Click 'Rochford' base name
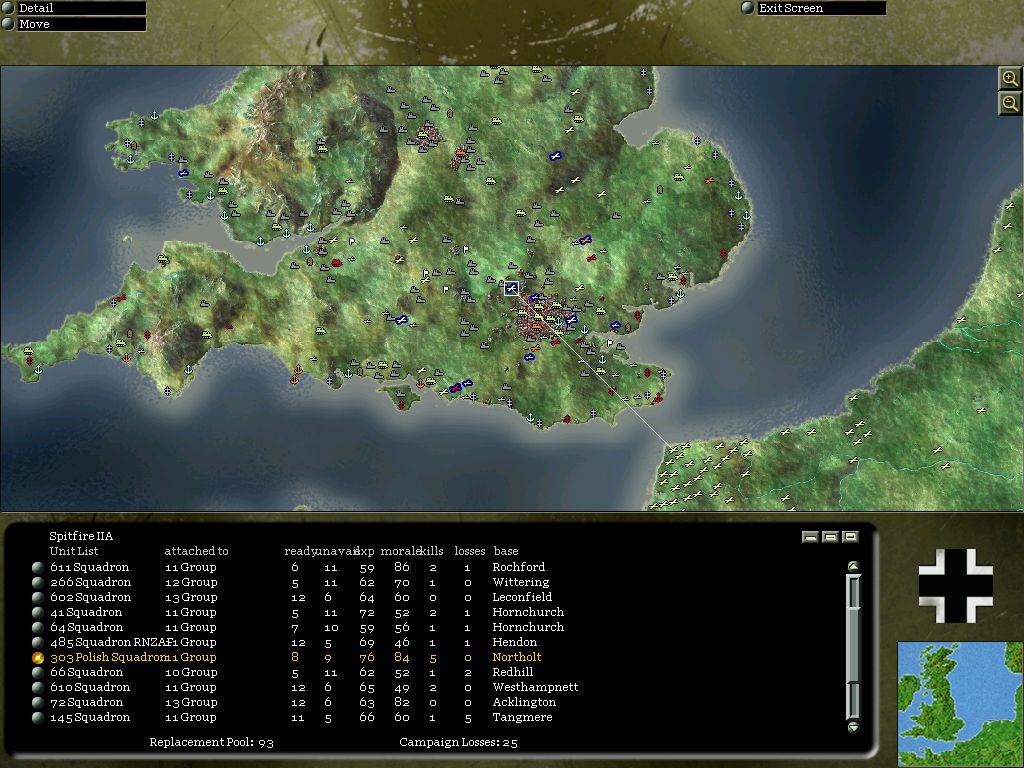The width and height of the screenshot is (1024, 768). coord(519,567)
